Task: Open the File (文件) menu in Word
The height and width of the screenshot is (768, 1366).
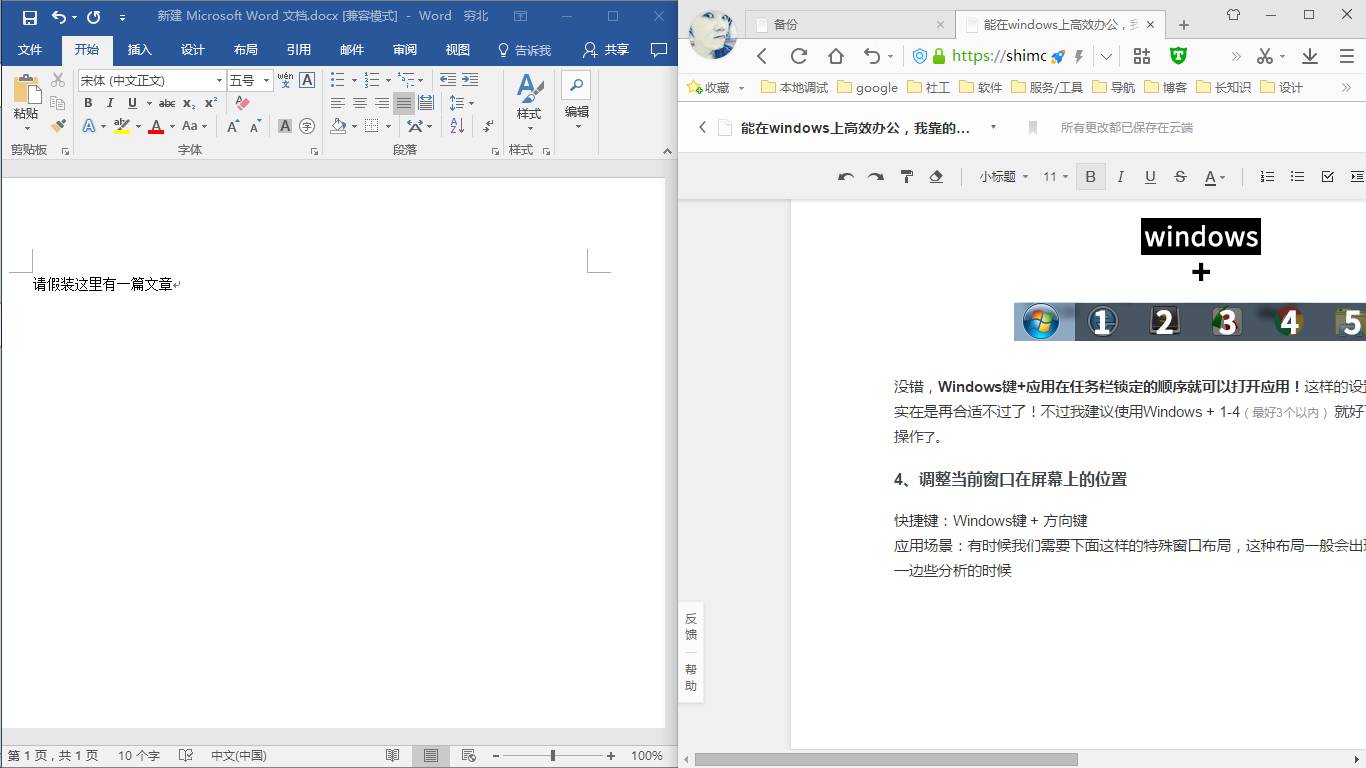Action: (30, 50)
